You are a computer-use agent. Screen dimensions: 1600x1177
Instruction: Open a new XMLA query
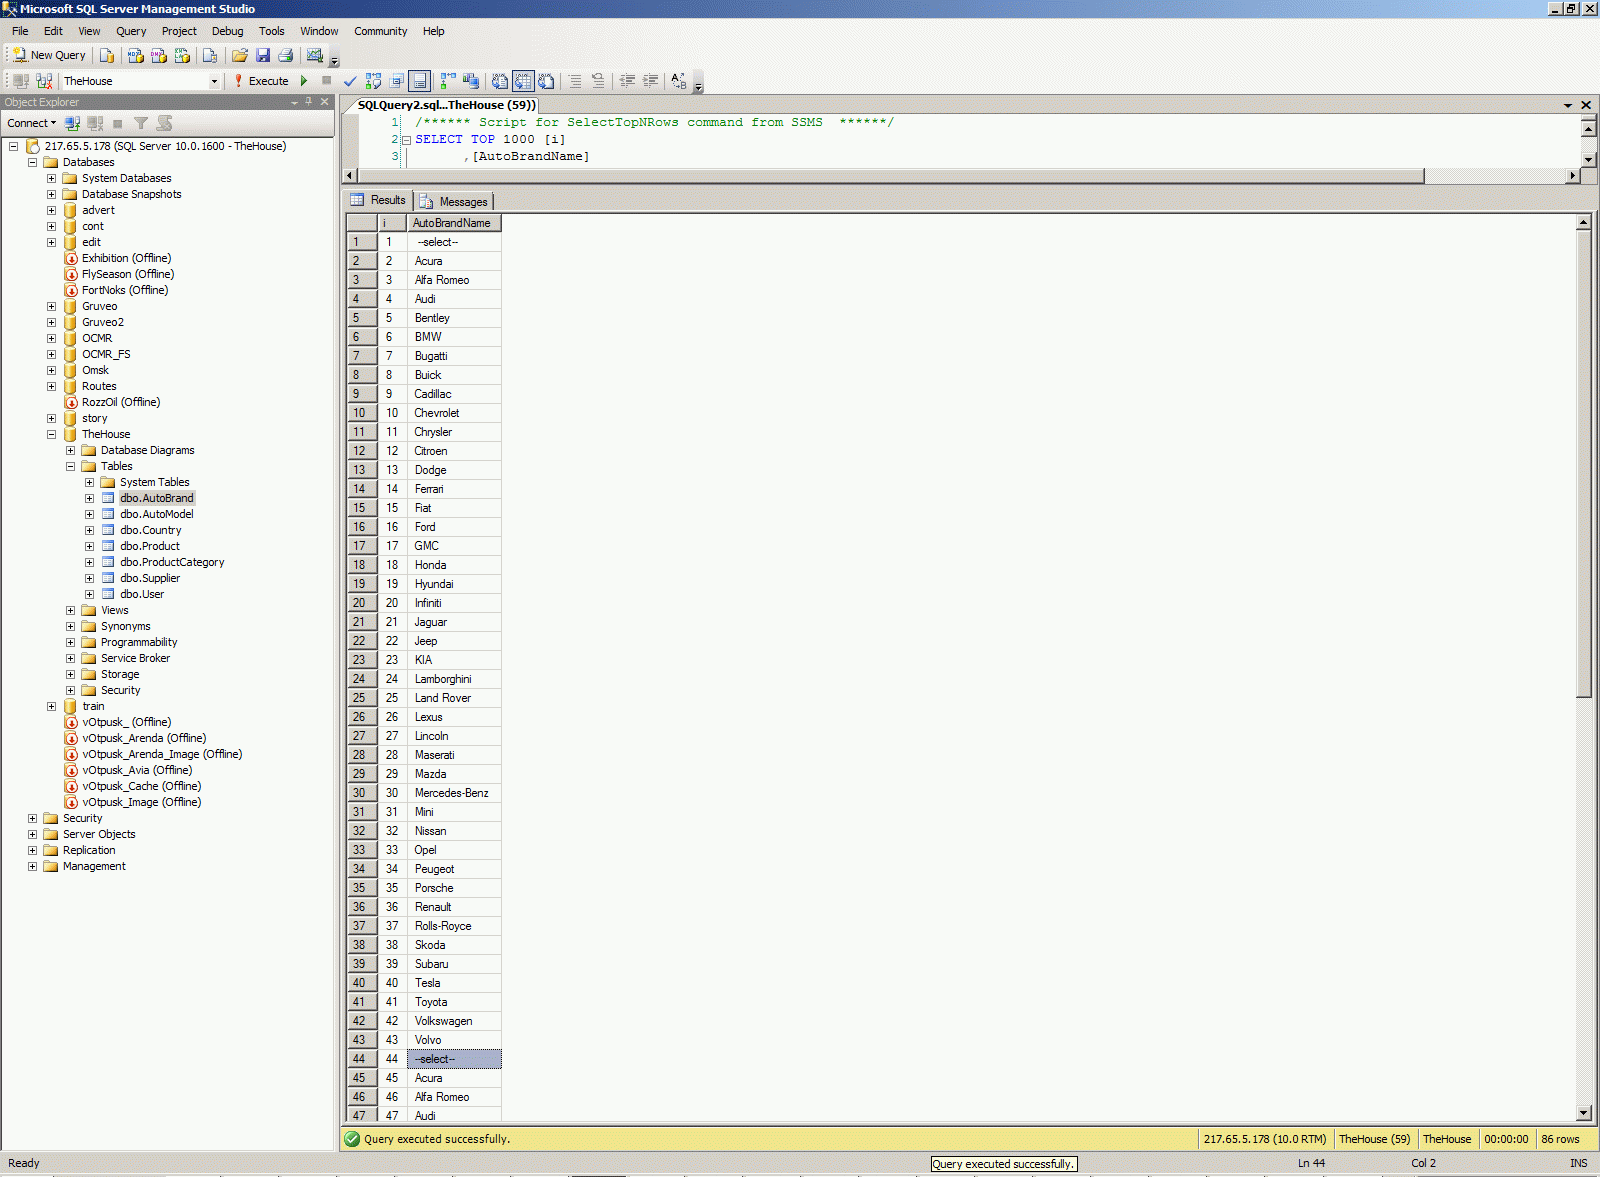(181, 55)
